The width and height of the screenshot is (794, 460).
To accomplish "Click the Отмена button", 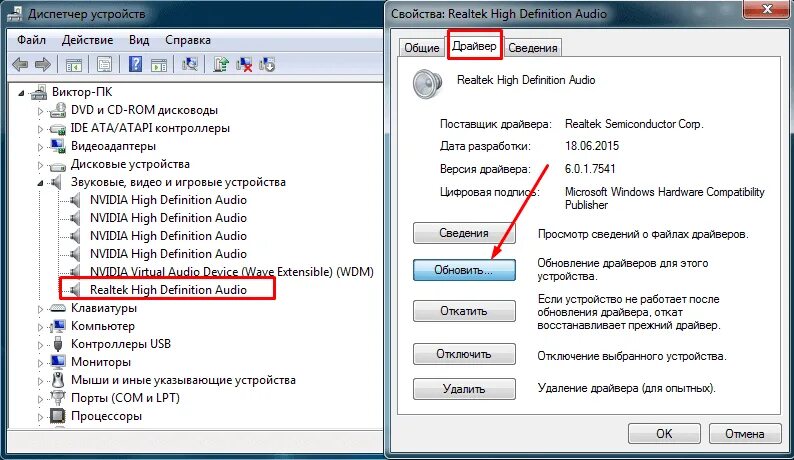I will (x=745, y=434).
